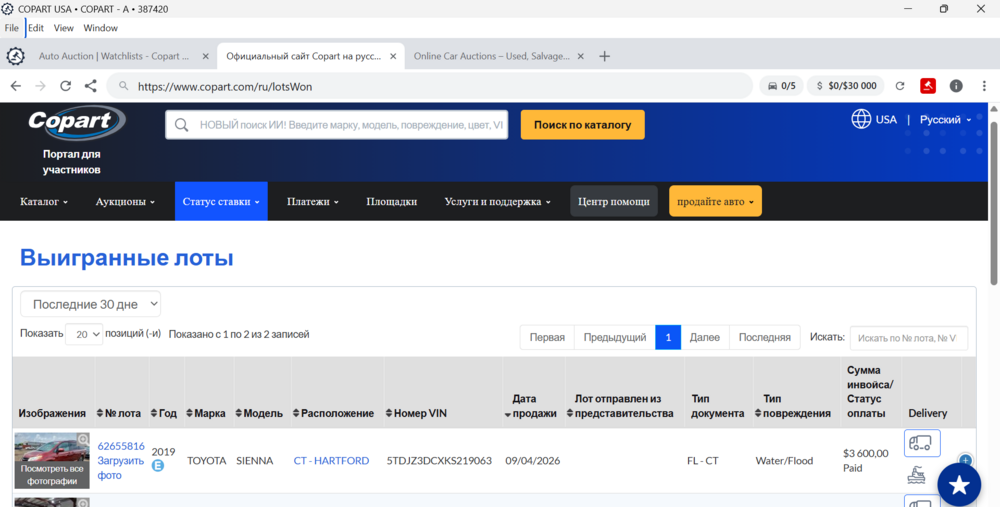The height and width of the screenshot is (507, 1000).
Task: Click the share icon beside the address bar
Action: (91, 86)
